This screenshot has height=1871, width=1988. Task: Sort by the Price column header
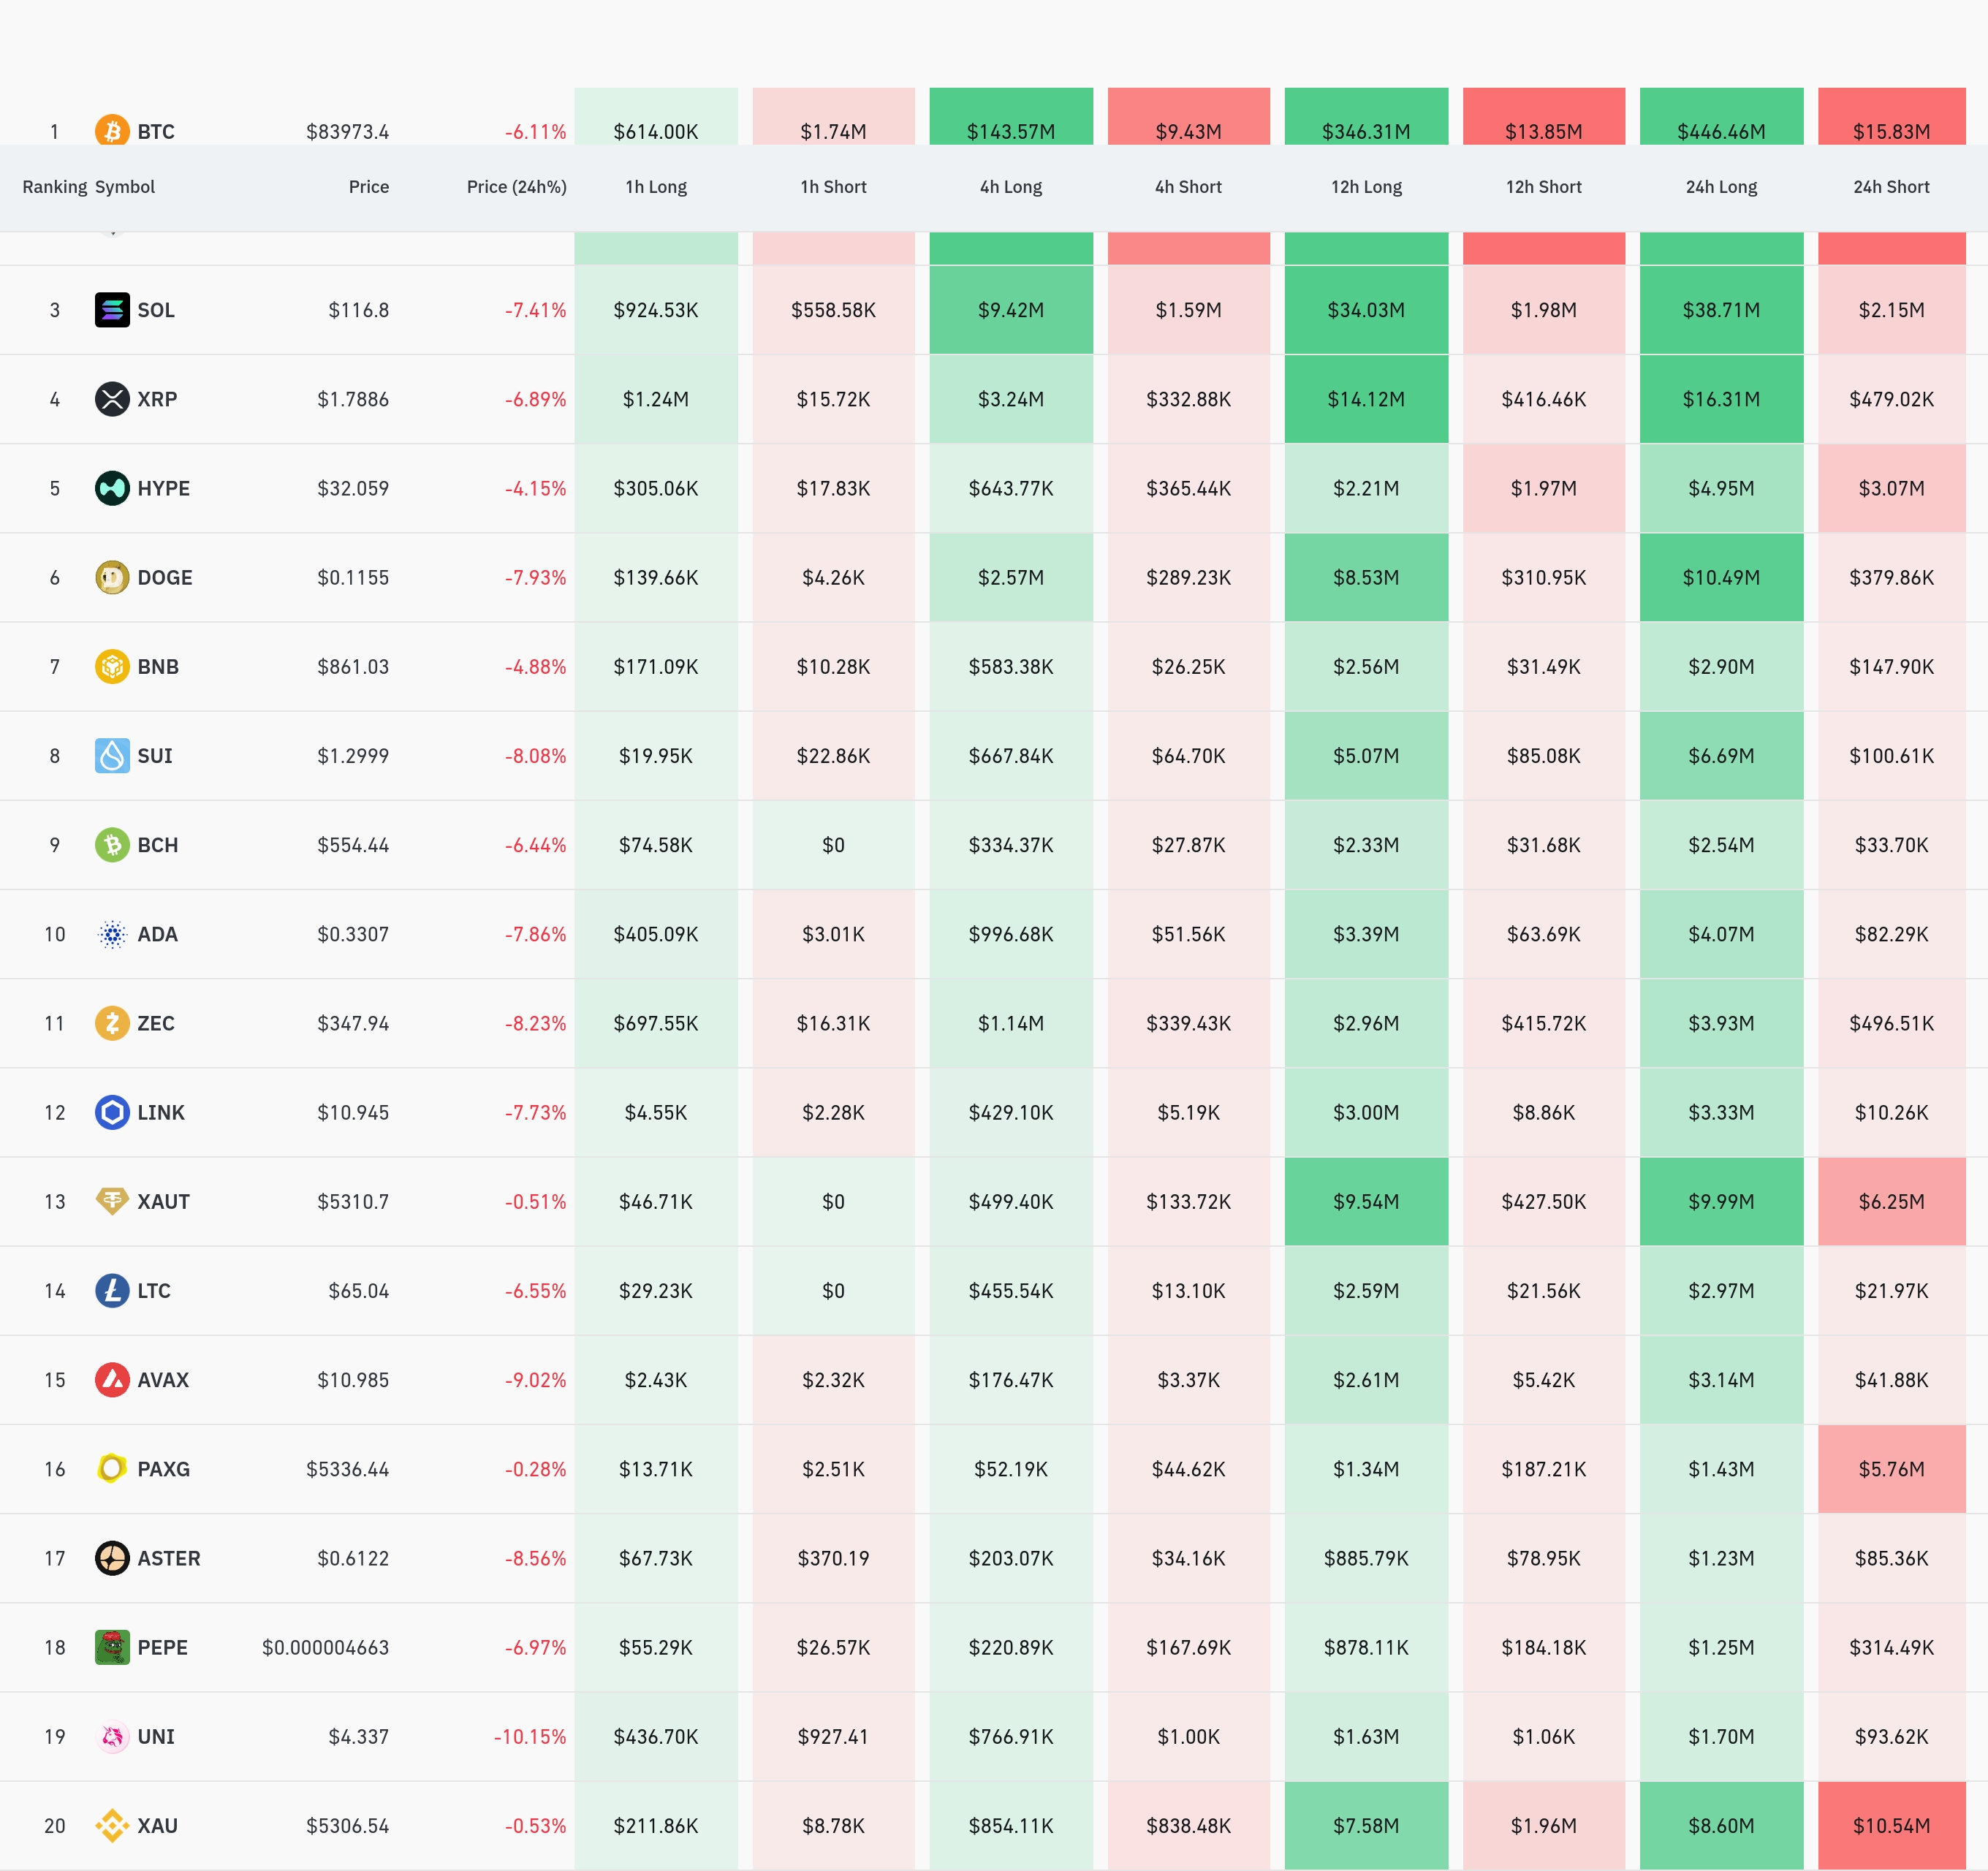click(368, 187)
